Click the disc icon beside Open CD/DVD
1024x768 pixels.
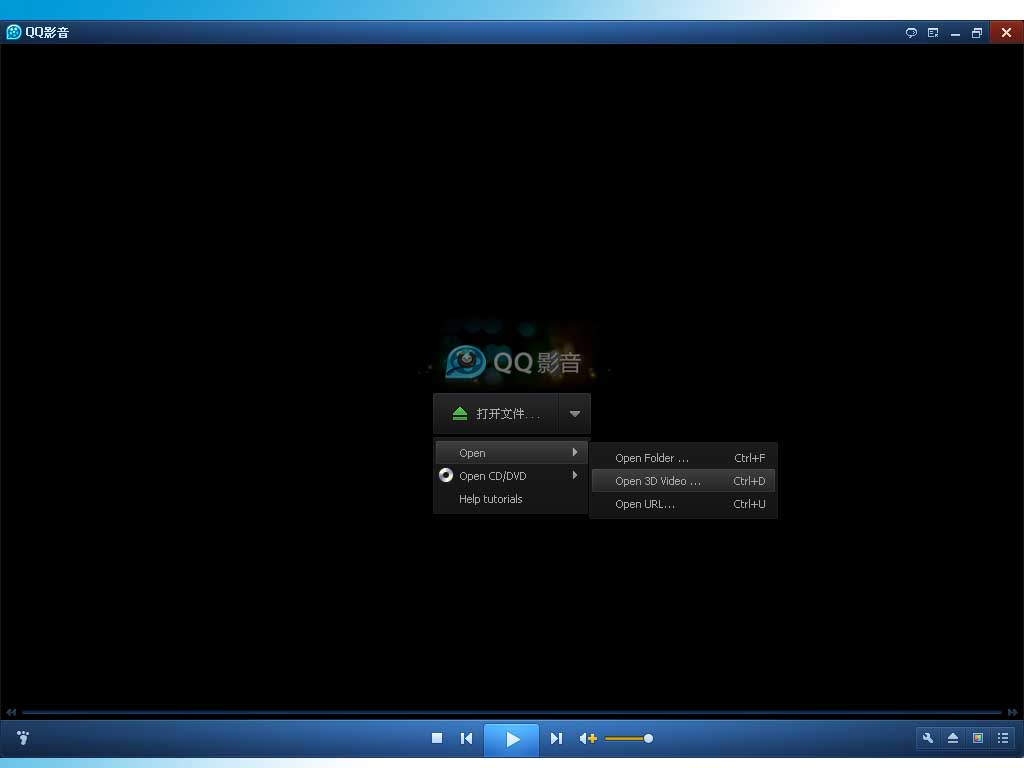(446, 475)
